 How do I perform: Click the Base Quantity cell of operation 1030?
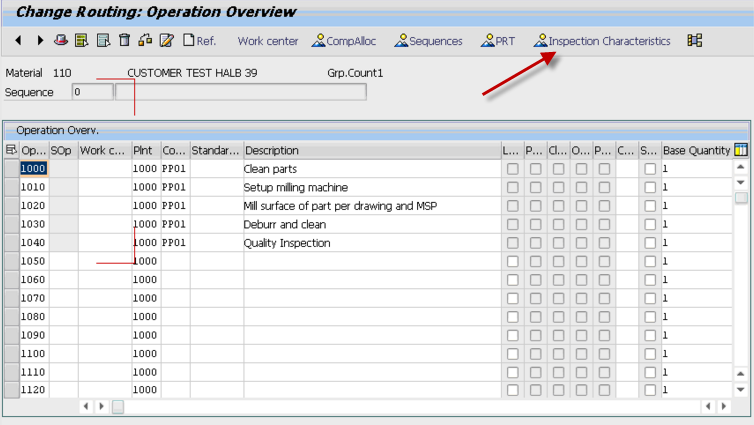(697, 224)
